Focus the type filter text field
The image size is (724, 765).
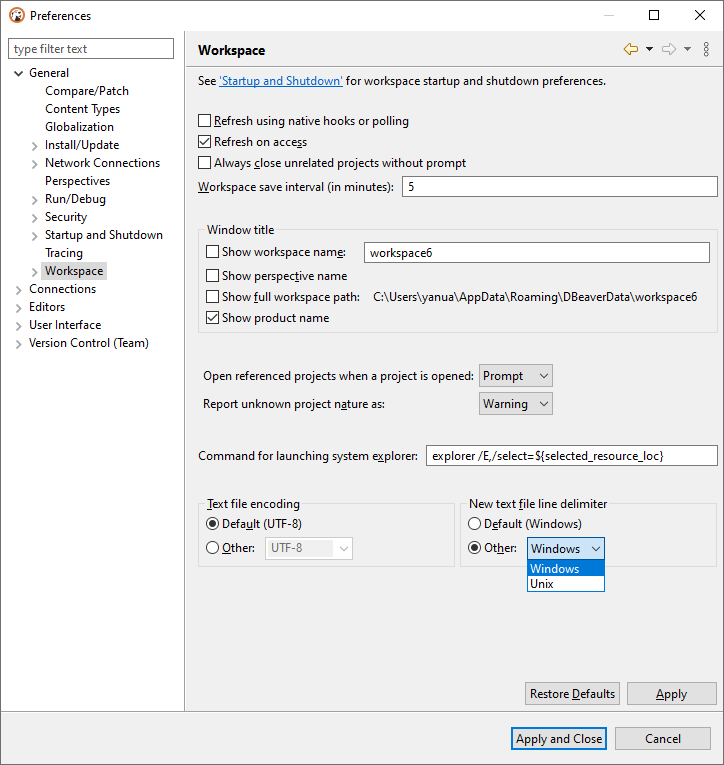91,49
